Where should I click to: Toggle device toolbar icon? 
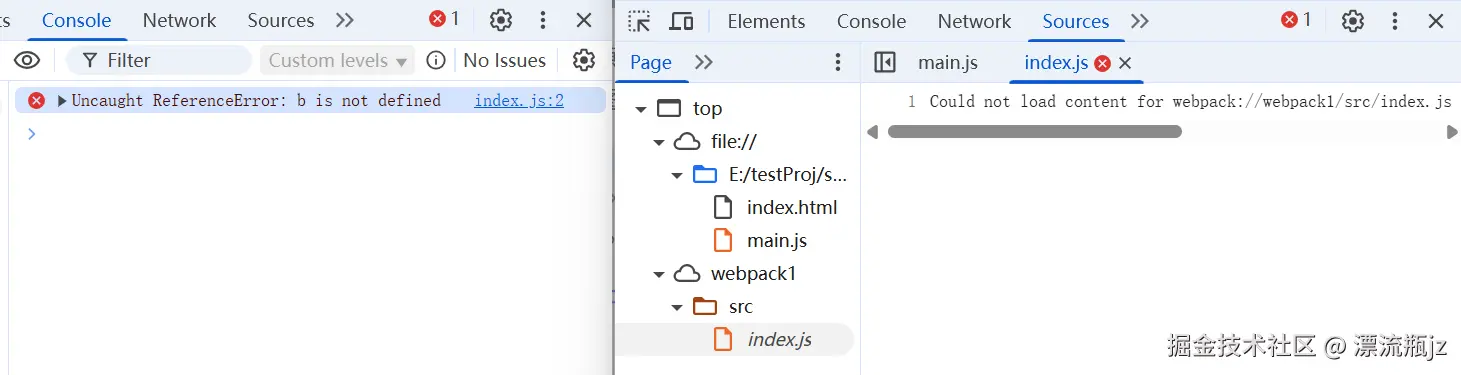pyautogui.click(x=682, y=21)
